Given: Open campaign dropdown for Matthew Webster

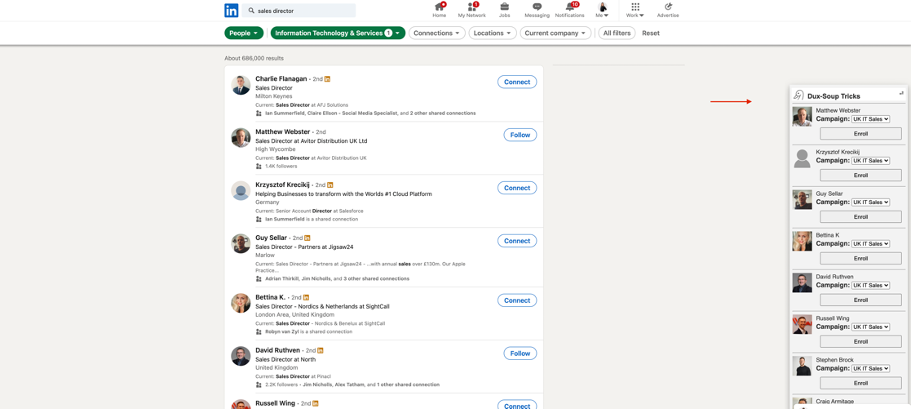Looking at the screenshot, I should click(871, 119).
